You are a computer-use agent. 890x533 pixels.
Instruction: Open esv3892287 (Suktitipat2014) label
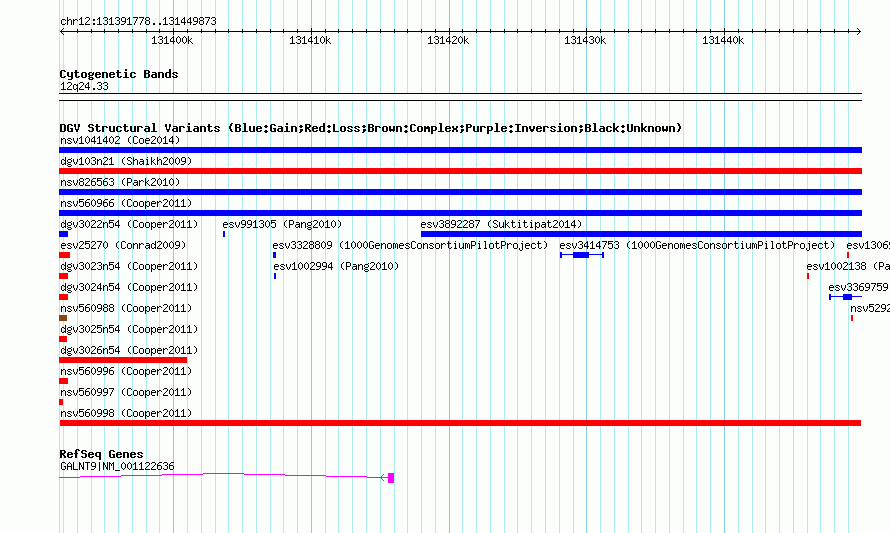pyautogui.click(x=501, y=224)
